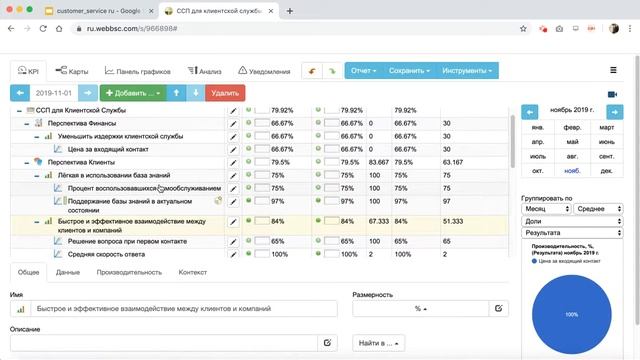Click next month arrow in calendar
The image size is (640, 360).
pos(615,111)
